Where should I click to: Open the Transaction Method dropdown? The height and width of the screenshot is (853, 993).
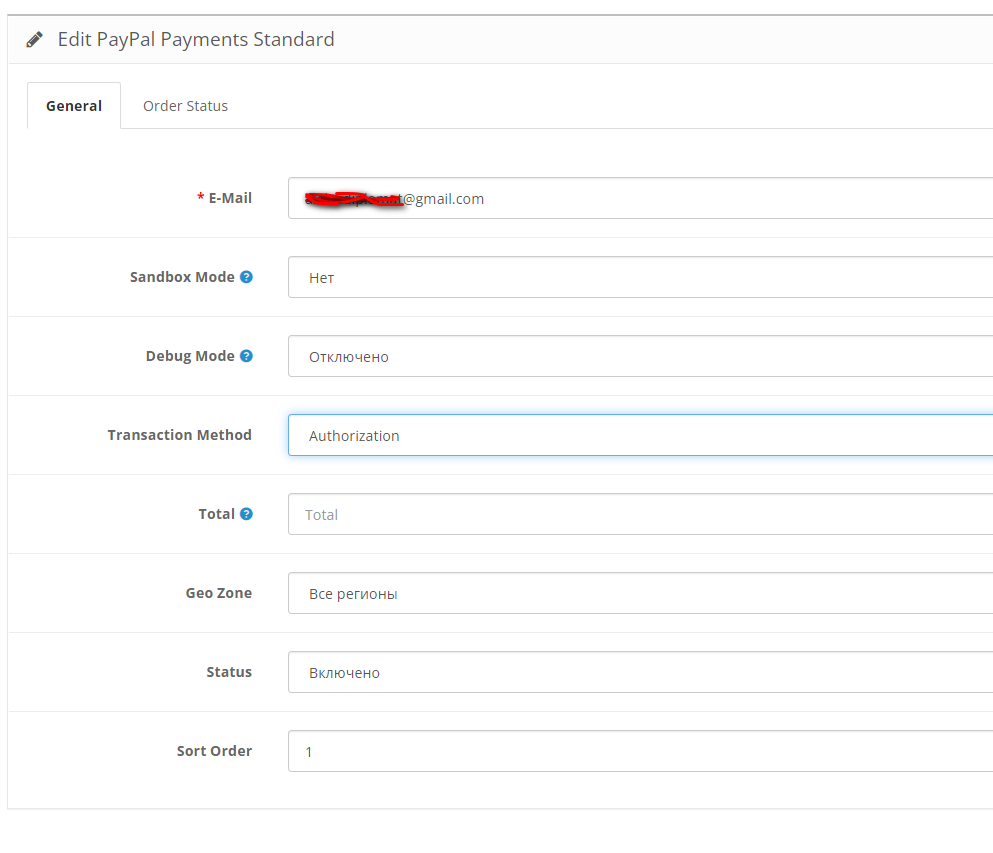pyautogui.click(x=640, y=435)
